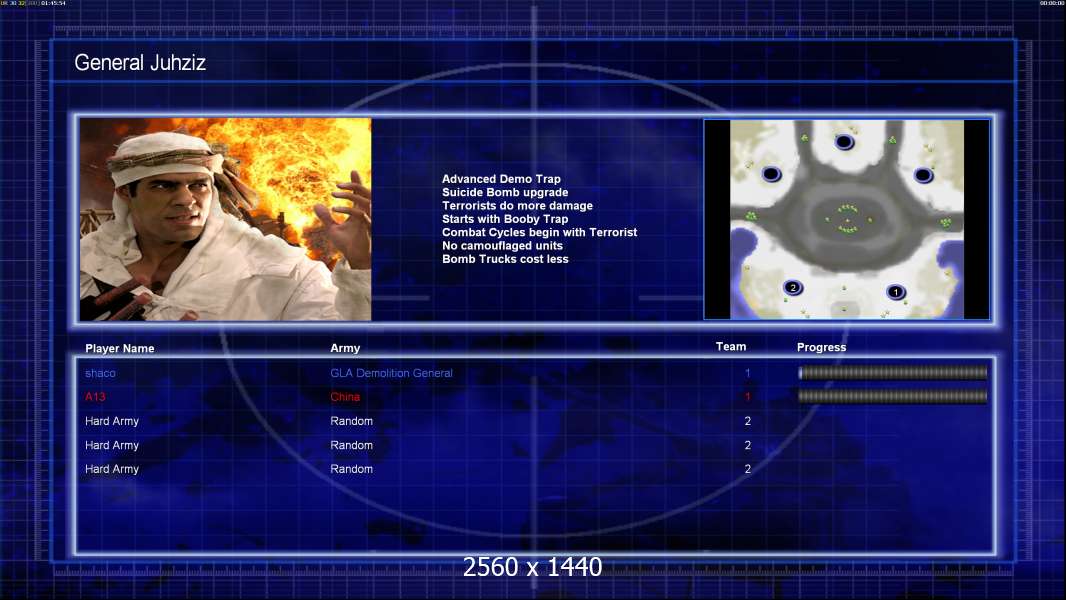Image resolution: width=1066 pixels, height=600 pixels.
Task: Select player name shaco
Action: click(x=100, y=373)
